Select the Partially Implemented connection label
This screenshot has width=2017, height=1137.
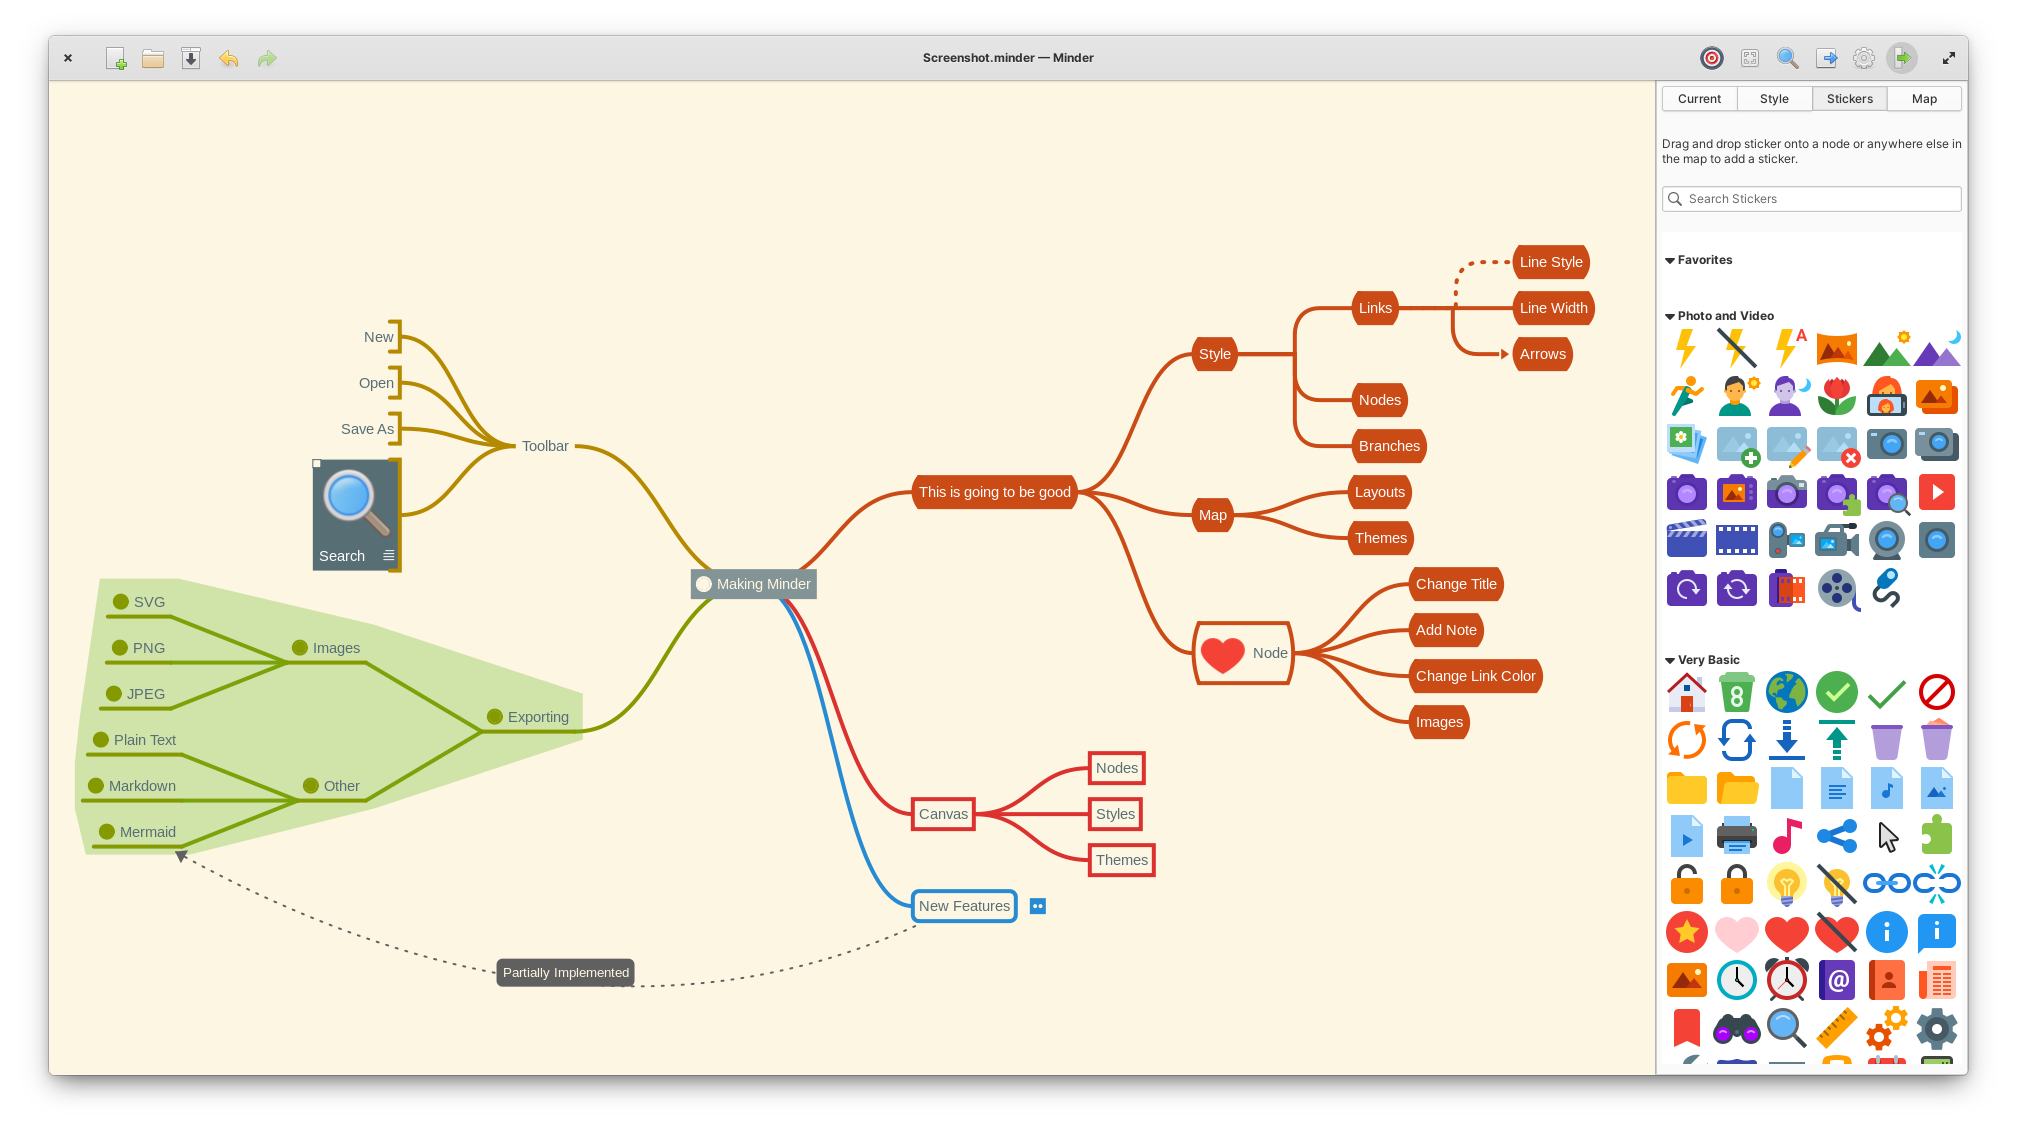[x=566, y=973]
